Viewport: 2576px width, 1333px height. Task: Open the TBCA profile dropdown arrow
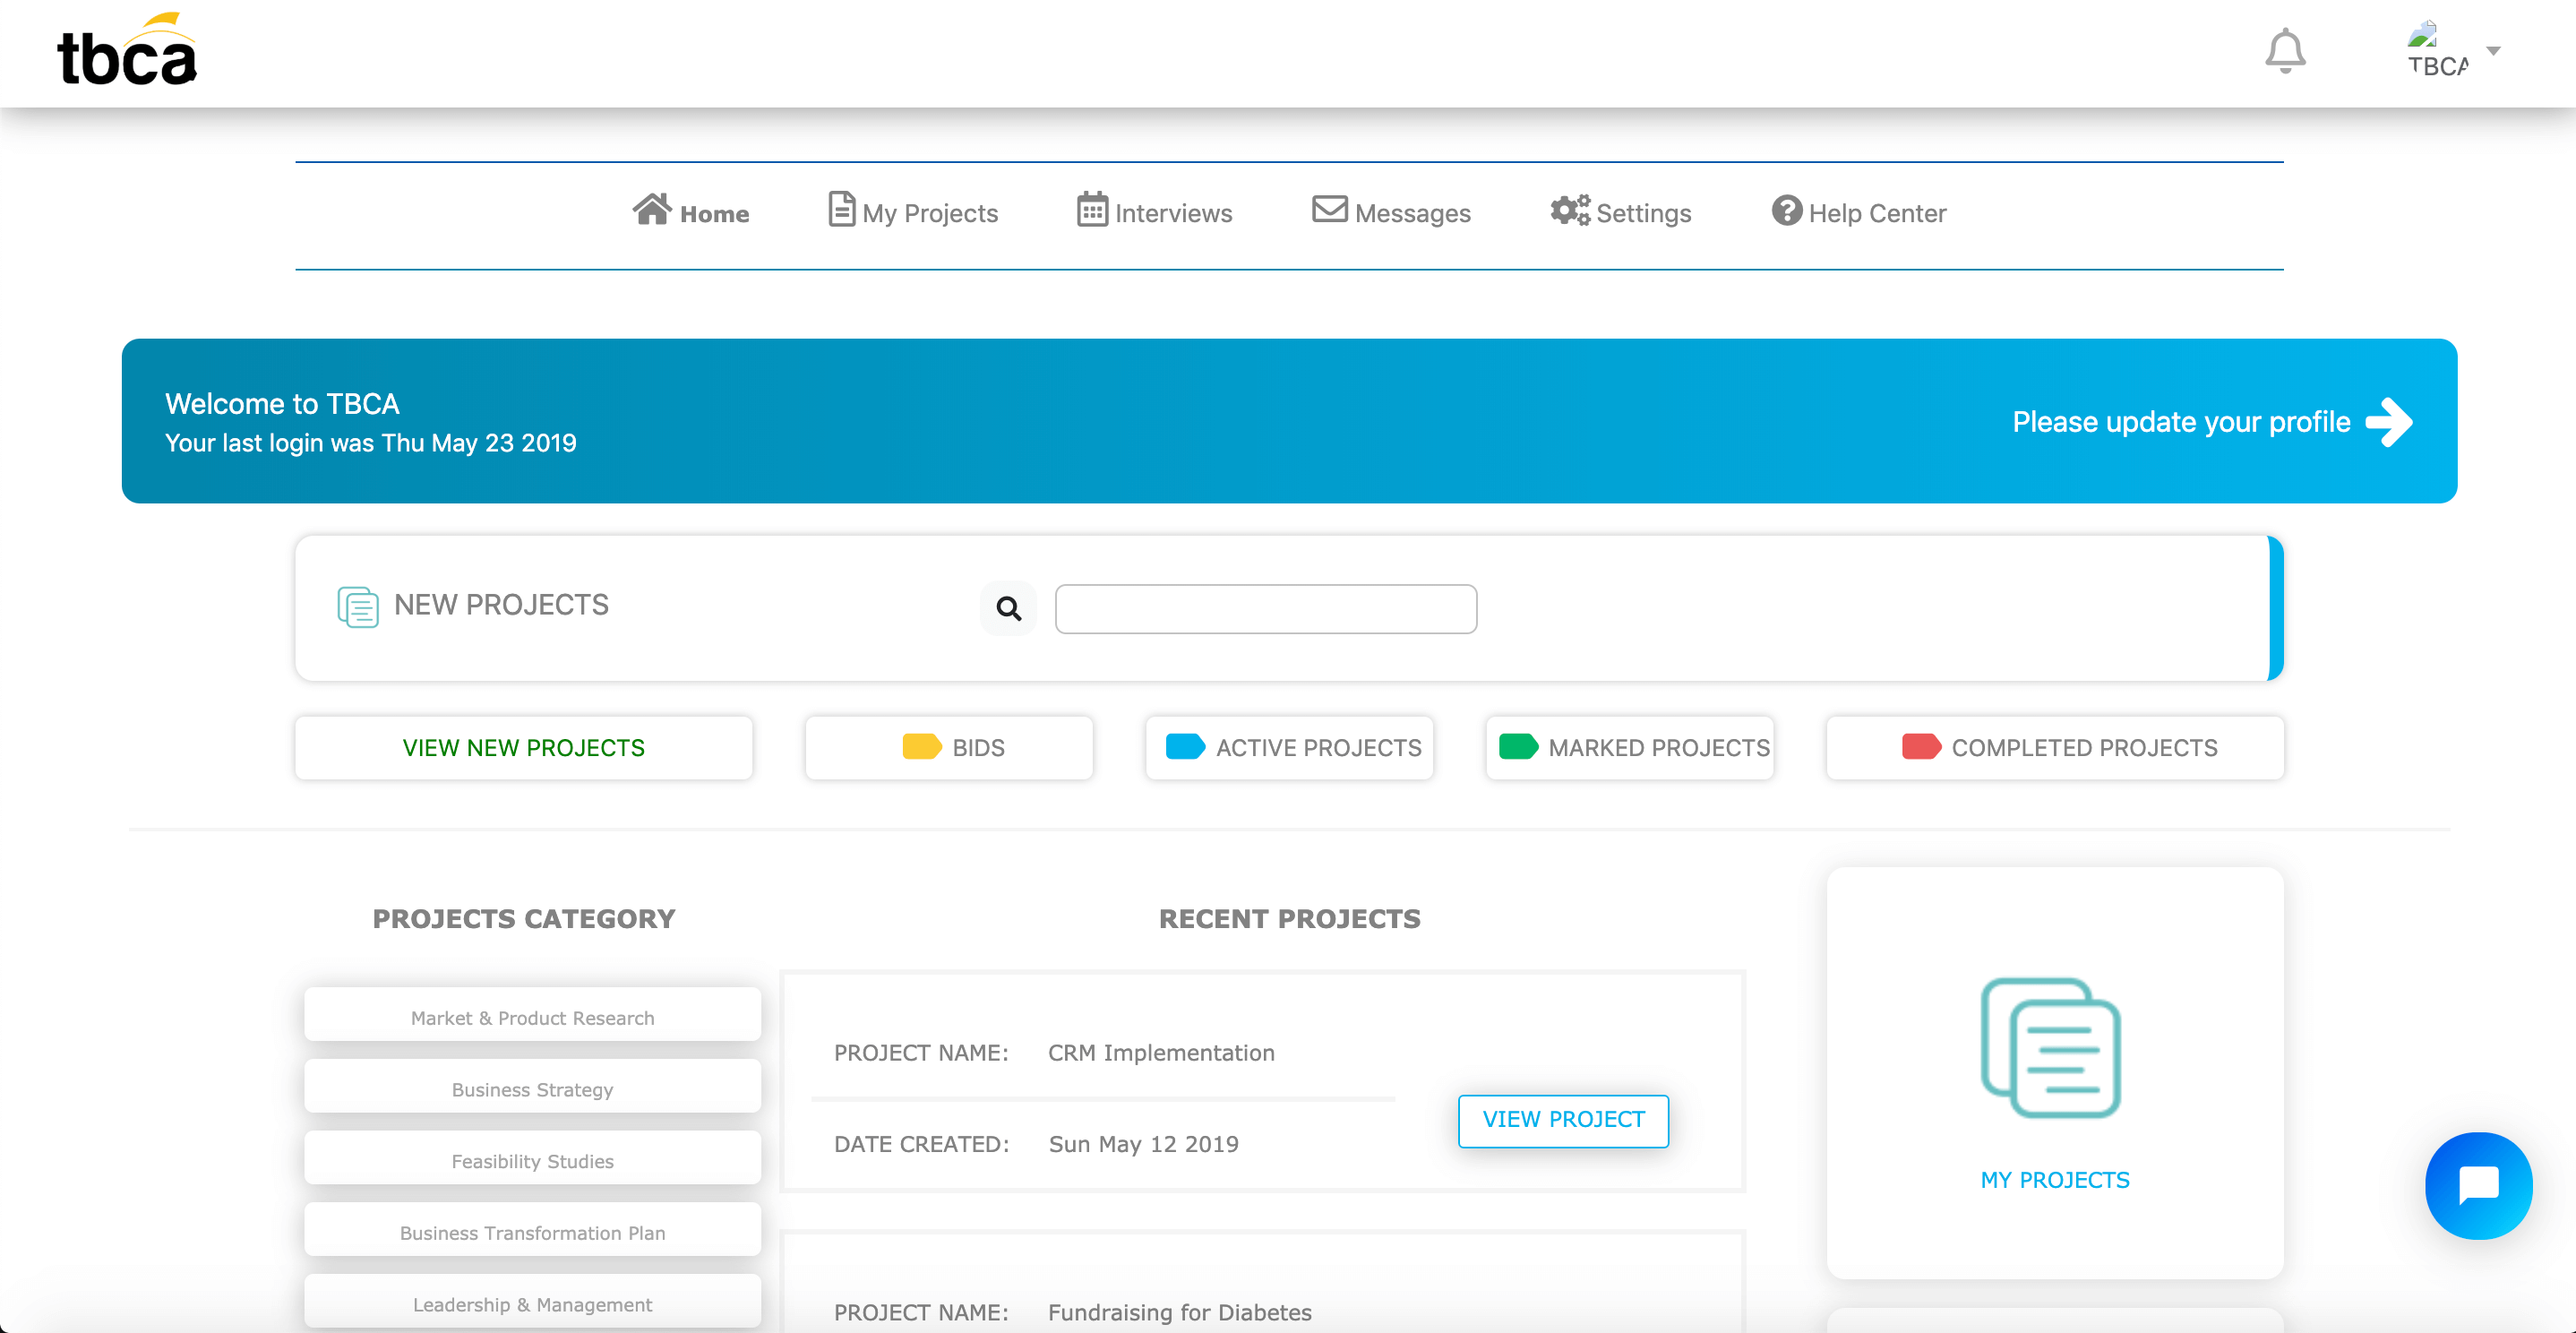click(x=2493, y=51)
